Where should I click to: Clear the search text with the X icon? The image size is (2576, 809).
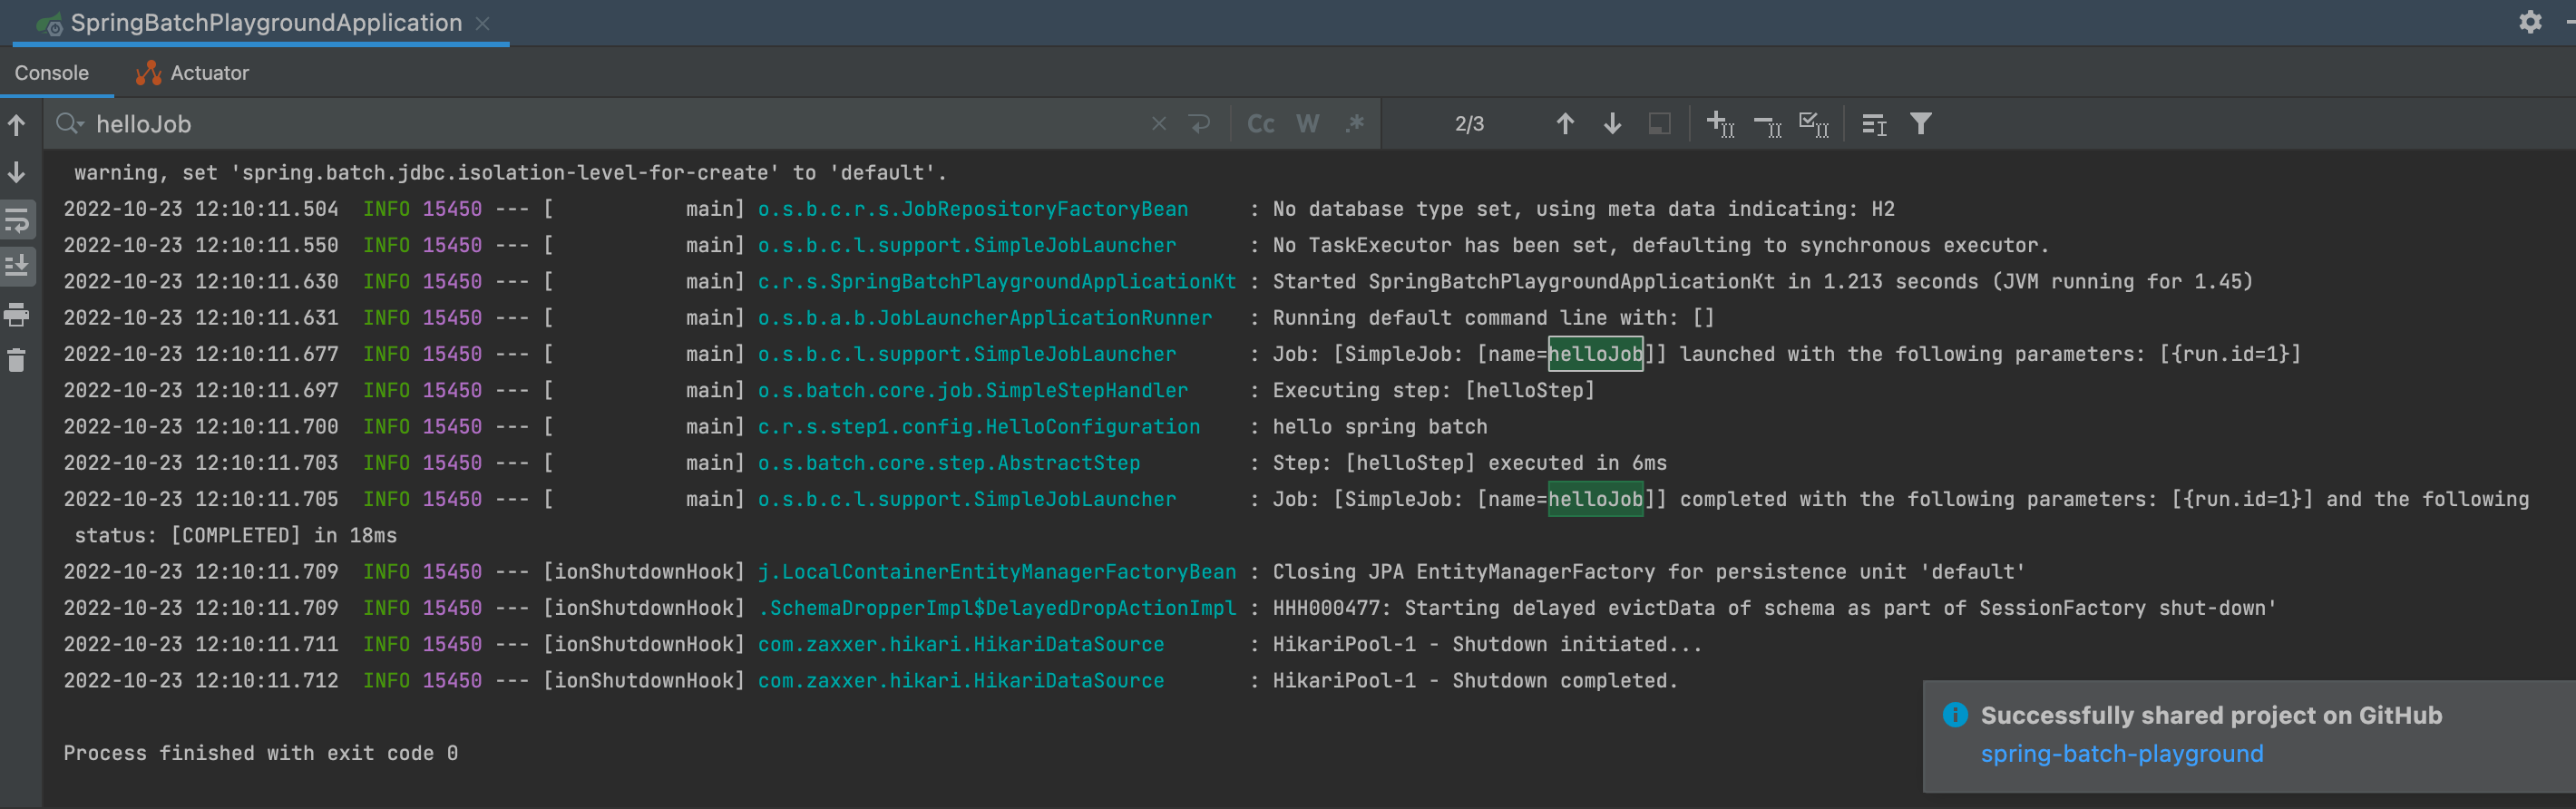point(1158,124)
